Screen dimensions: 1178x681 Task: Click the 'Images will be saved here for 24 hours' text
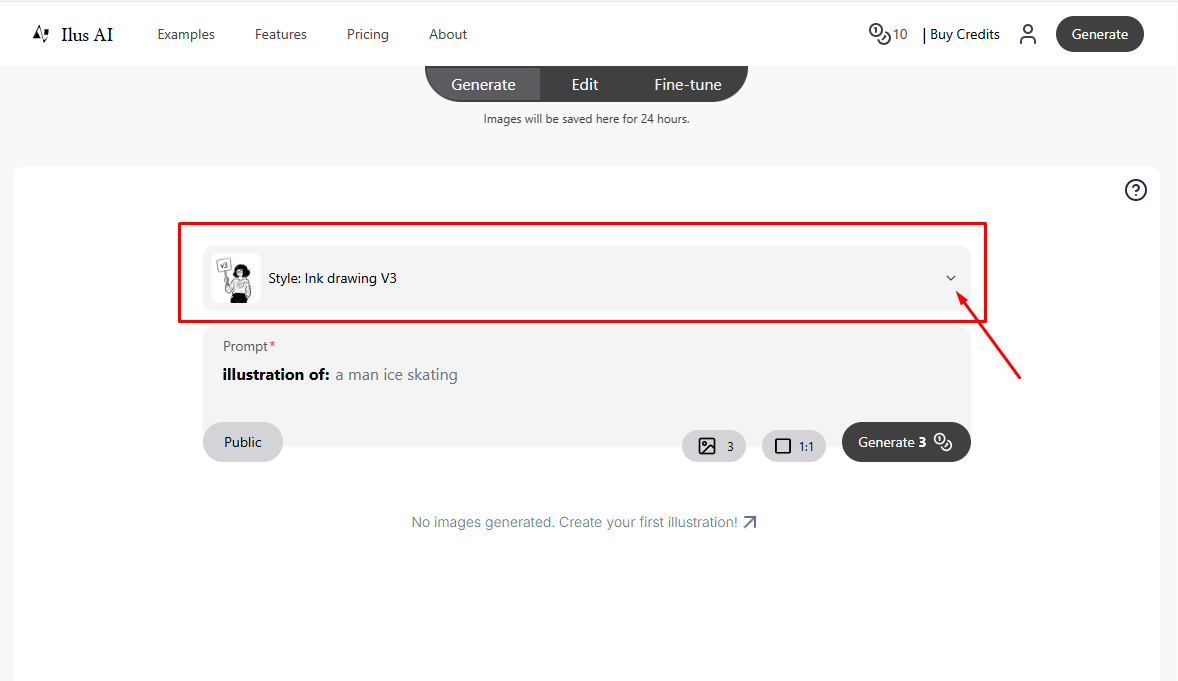[586, 119]
